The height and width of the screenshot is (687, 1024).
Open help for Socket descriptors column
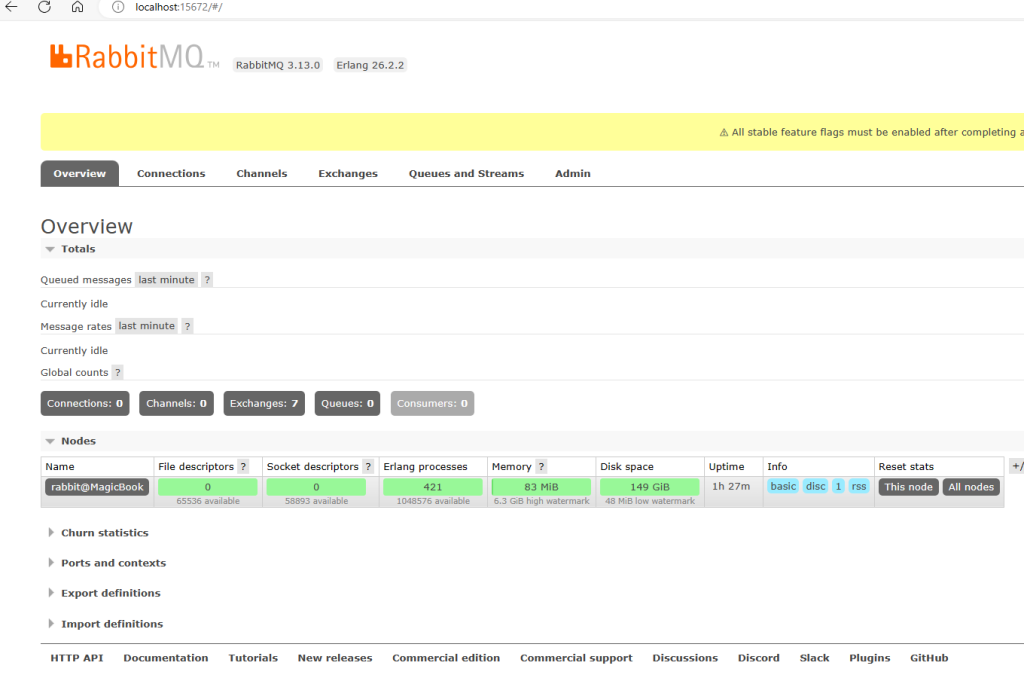coord(368,466)
